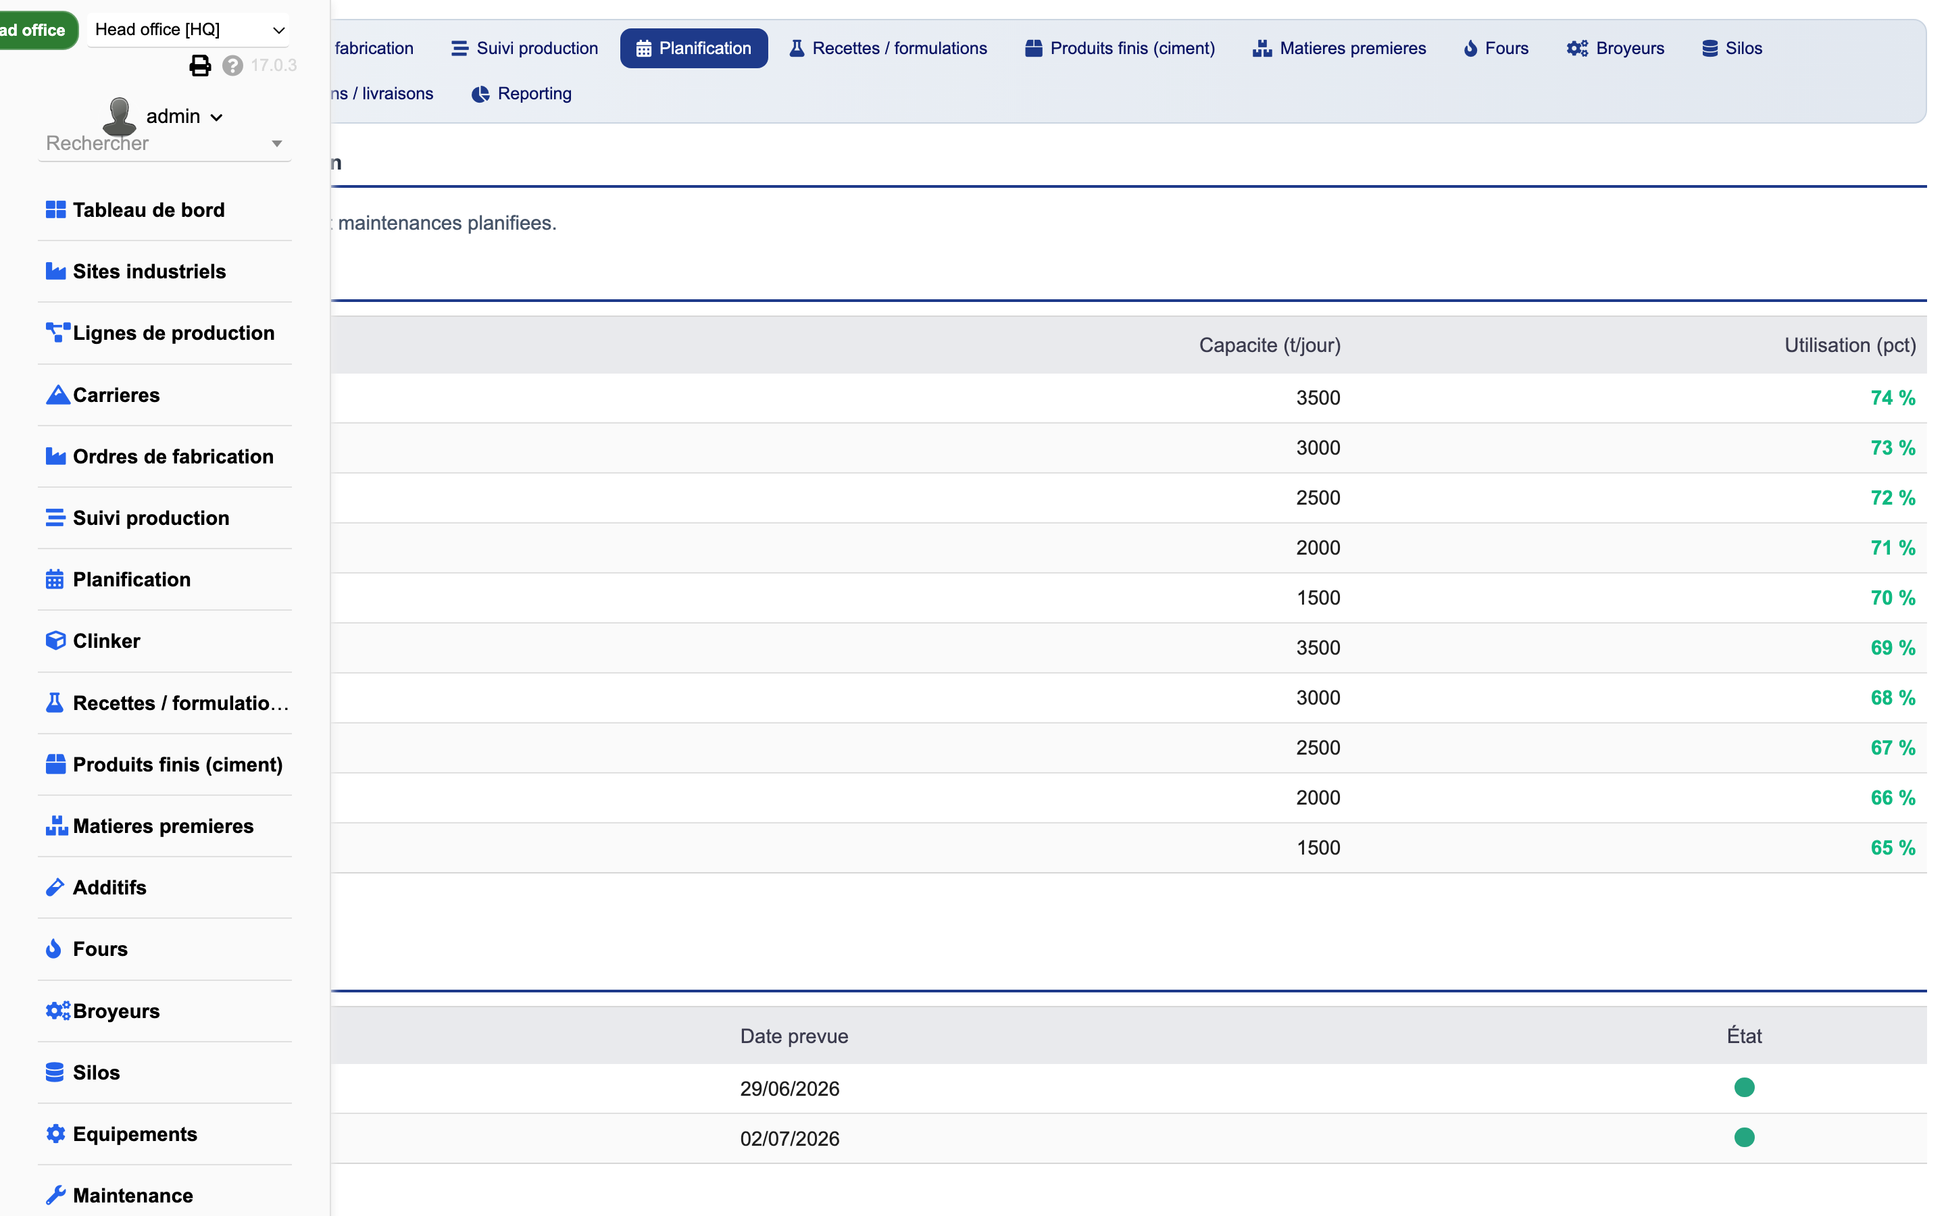Click the Date prevue column header

tap(794, 1036)
